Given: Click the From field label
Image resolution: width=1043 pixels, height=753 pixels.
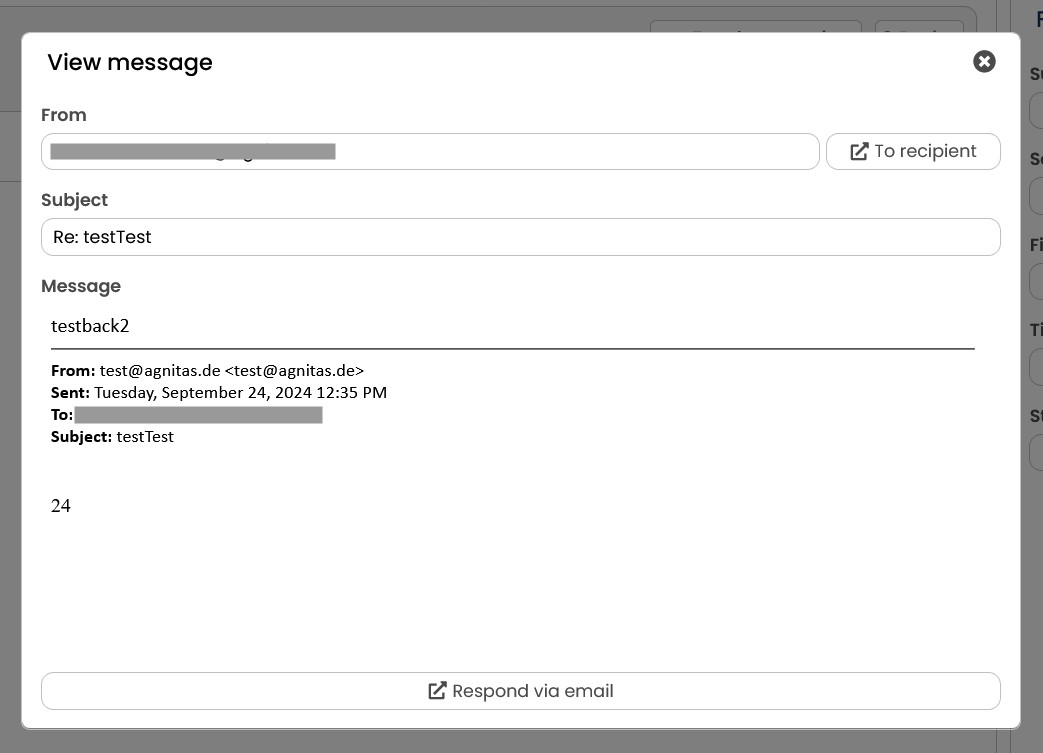Looking at the screenshot, I should (64, 115).
